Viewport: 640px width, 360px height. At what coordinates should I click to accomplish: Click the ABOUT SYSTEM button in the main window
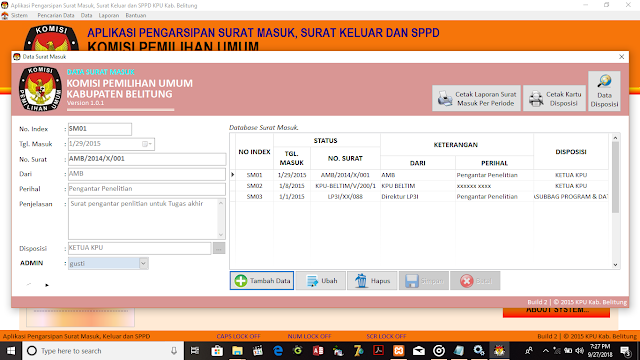556,312
